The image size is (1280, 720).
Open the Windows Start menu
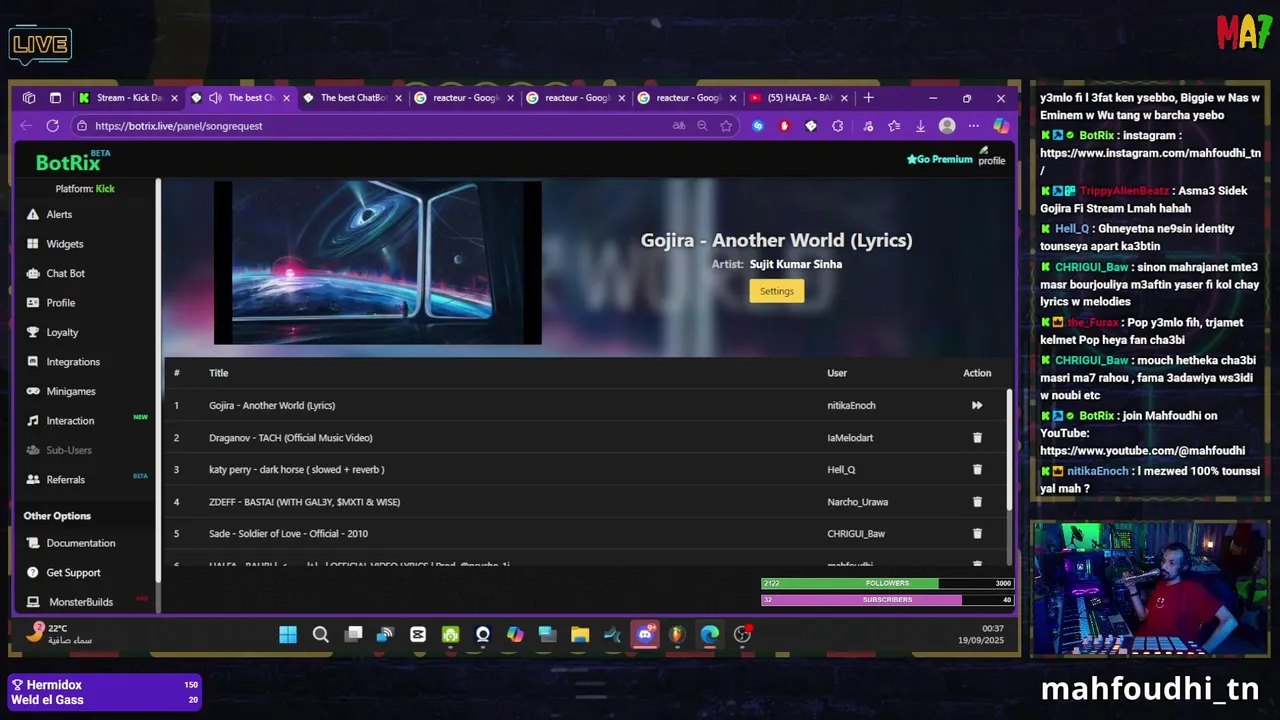click(x=288, y=634)
